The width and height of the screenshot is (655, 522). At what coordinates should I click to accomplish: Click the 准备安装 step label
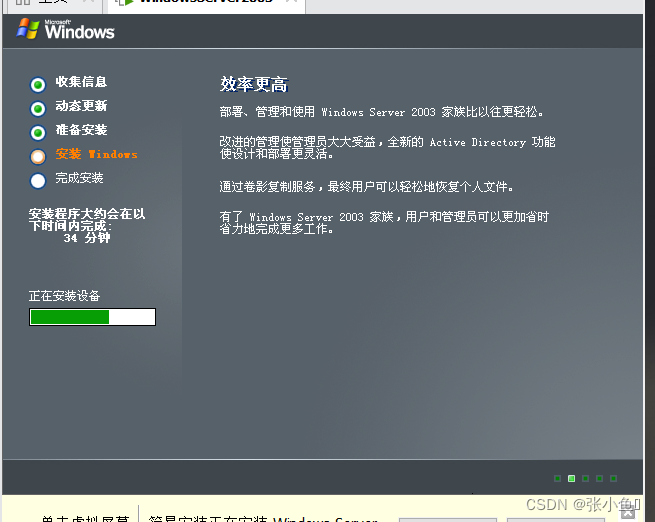point(81,130)
